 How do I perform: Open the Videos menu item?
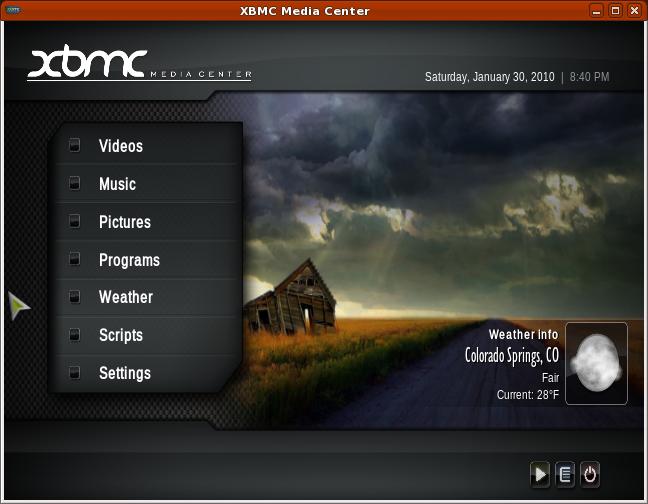click(x=148, y=145)
